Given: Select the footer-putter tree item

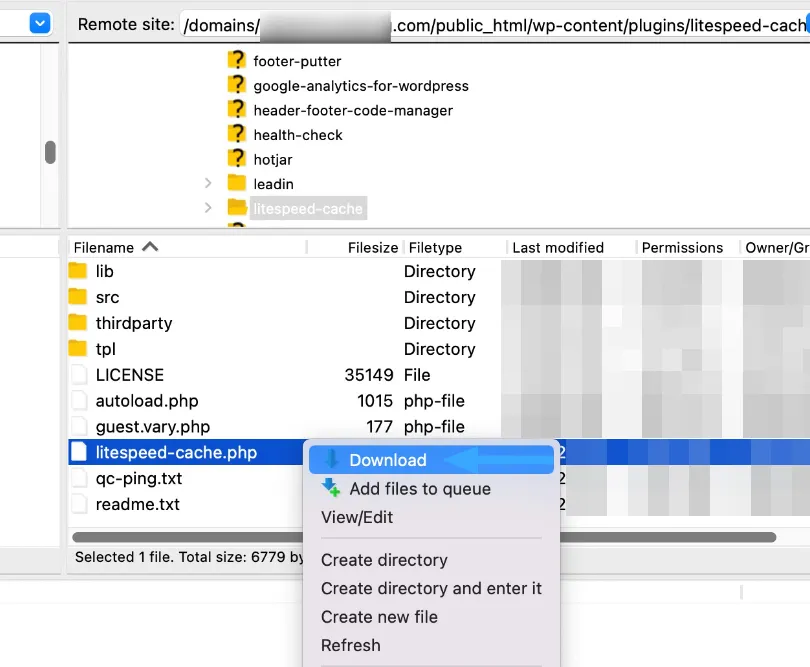Looking at the screenshot, I should pyautogui.click(x=297, y=61).
